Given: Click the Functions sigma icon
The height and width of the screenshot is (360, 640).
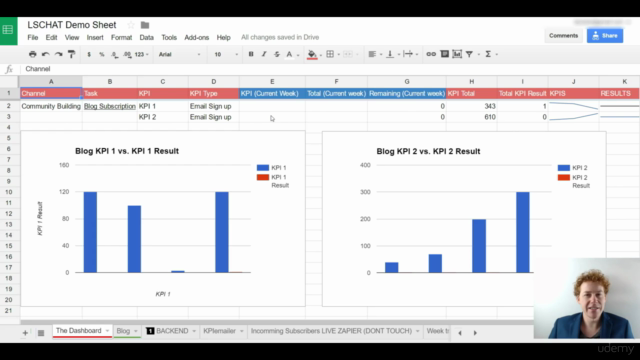Looking at the screenshot, I should click(488, 54).
